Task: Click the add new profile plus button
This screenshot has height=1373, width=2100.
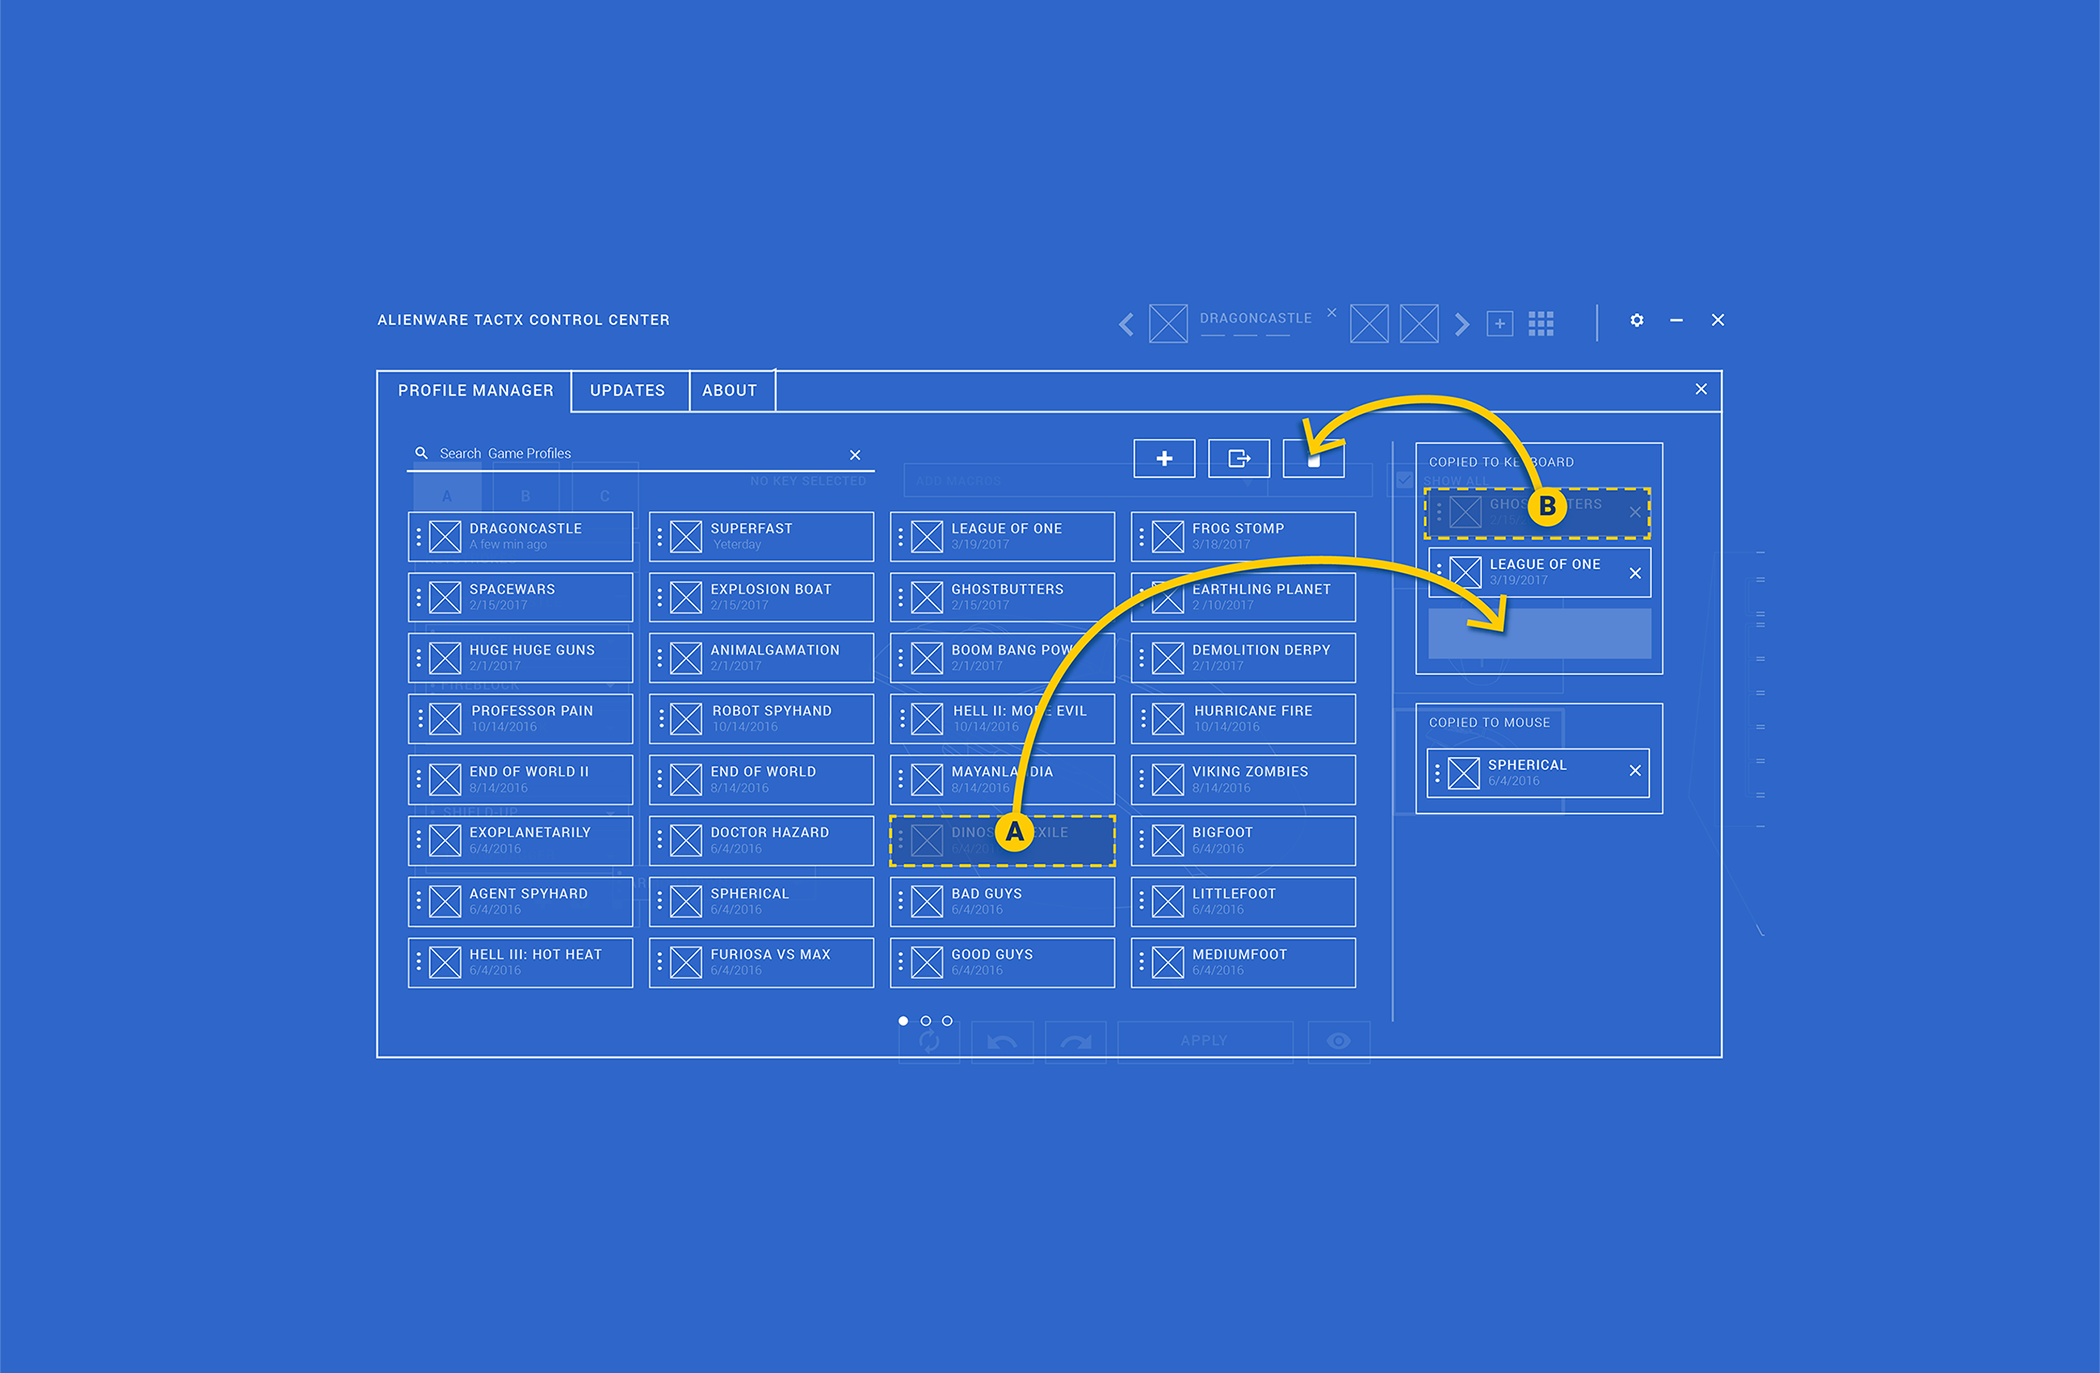Action: point(1164,458)
